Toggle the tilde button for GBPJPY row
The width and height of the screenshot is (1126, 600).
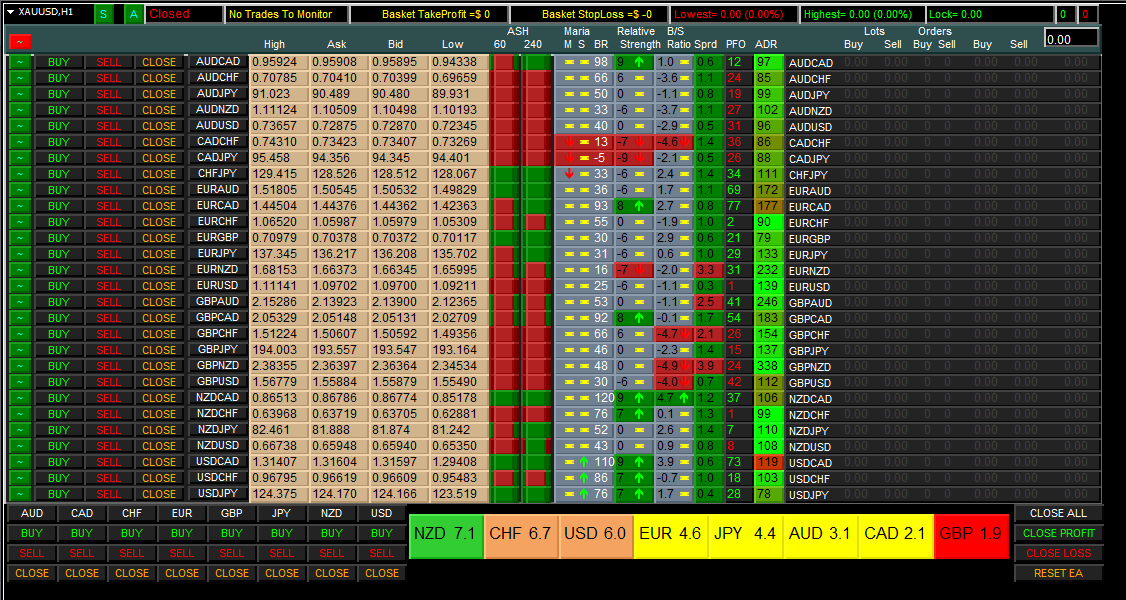[x=20, y=350]
